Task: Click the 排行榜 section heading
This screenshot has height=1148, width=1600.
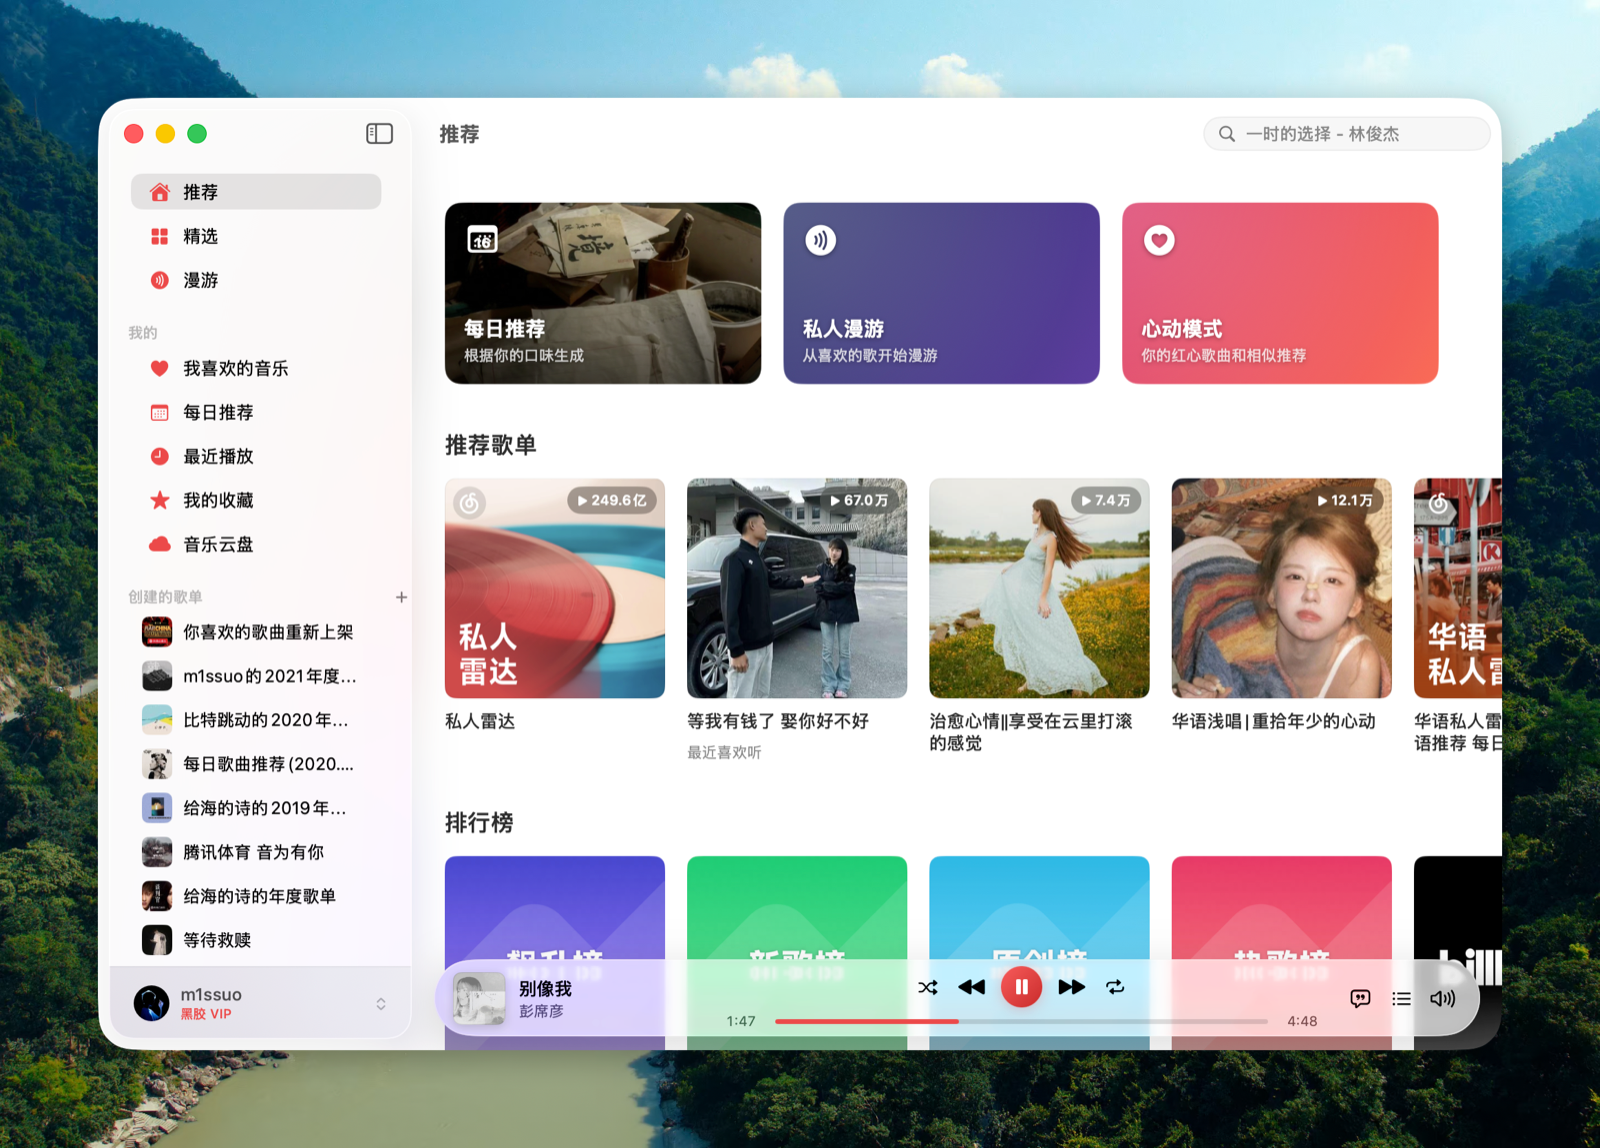Action: click(x=479, y=822)
